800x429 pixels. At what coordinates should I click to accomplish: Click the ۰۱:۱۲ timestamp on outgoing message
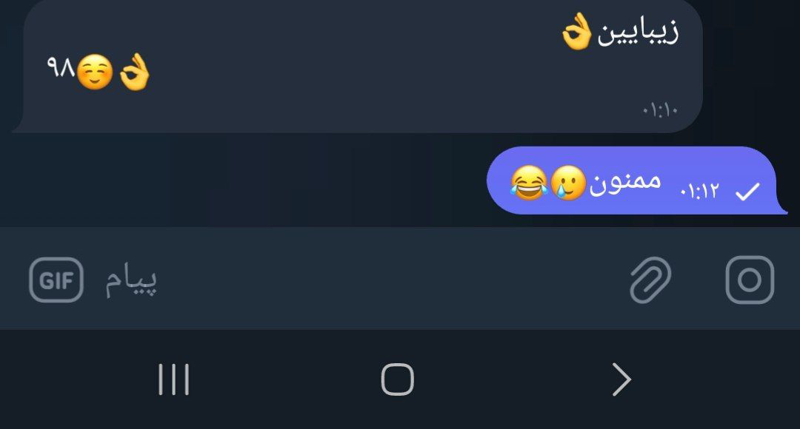click(x=699, y=191)
